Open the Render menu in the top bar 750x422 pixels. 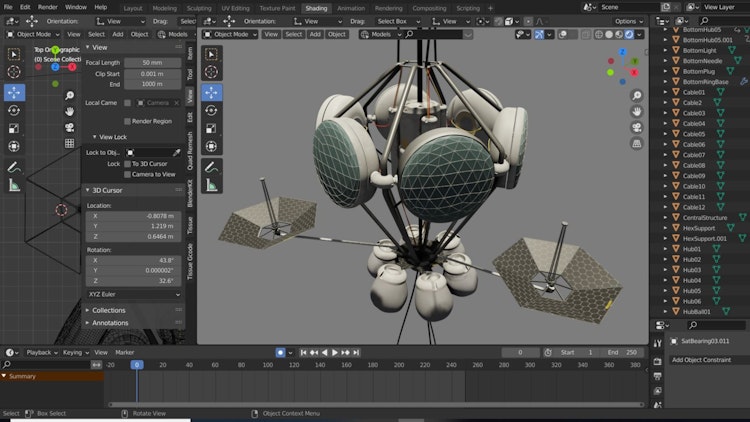click(47, 7)
